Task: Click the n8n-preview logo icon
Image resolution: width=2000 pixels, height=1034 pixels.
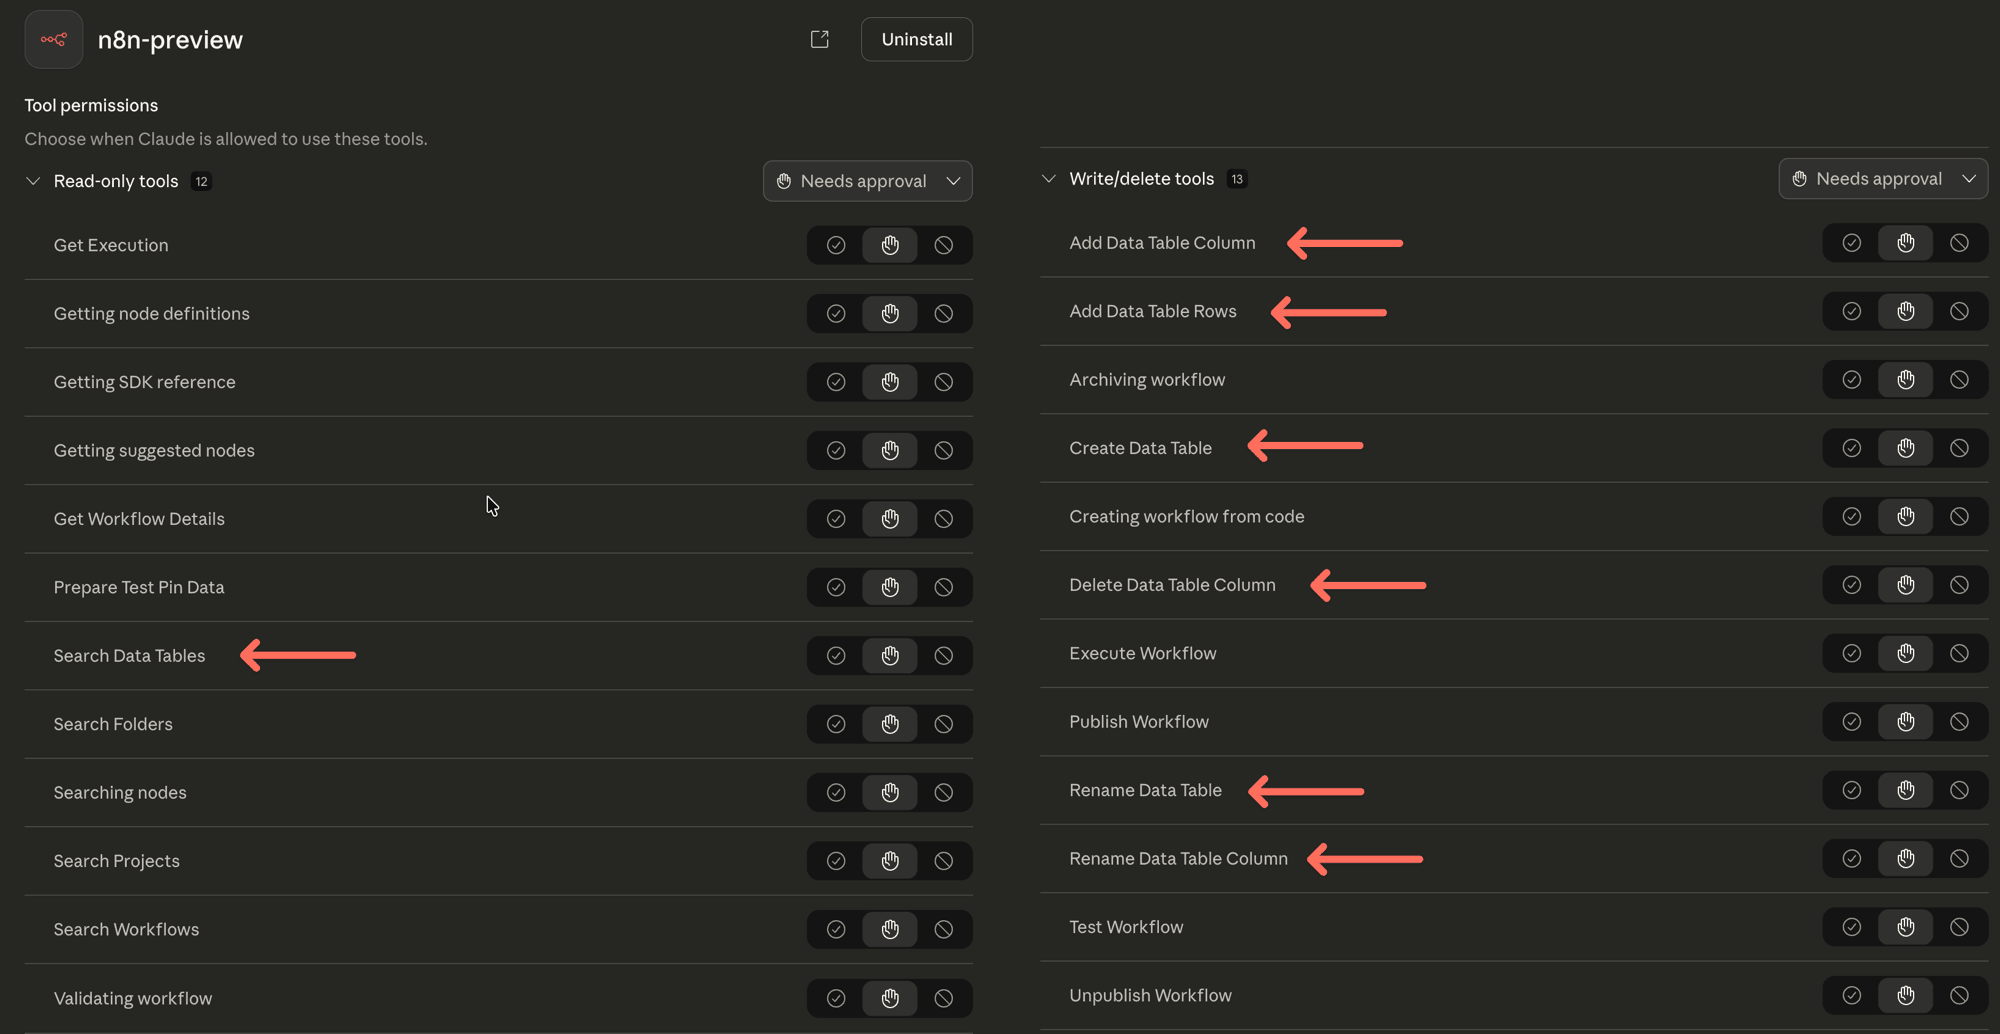Action: click(x=54, y=39)
